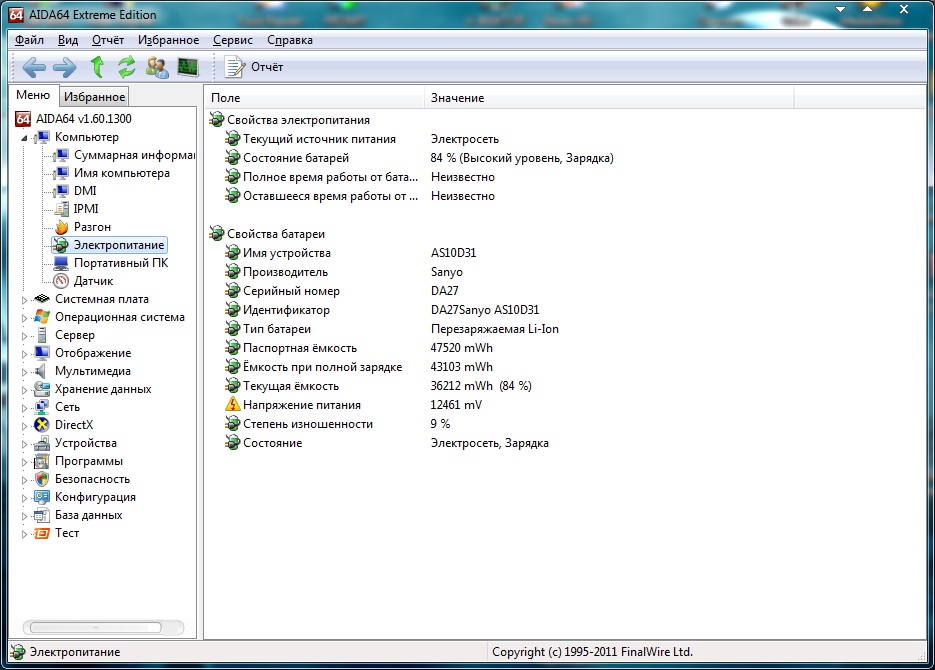Click the Устройства printer icon
The height and width of the screenshot is (670, 935).
pyautogui.click(x=42, y=443)
